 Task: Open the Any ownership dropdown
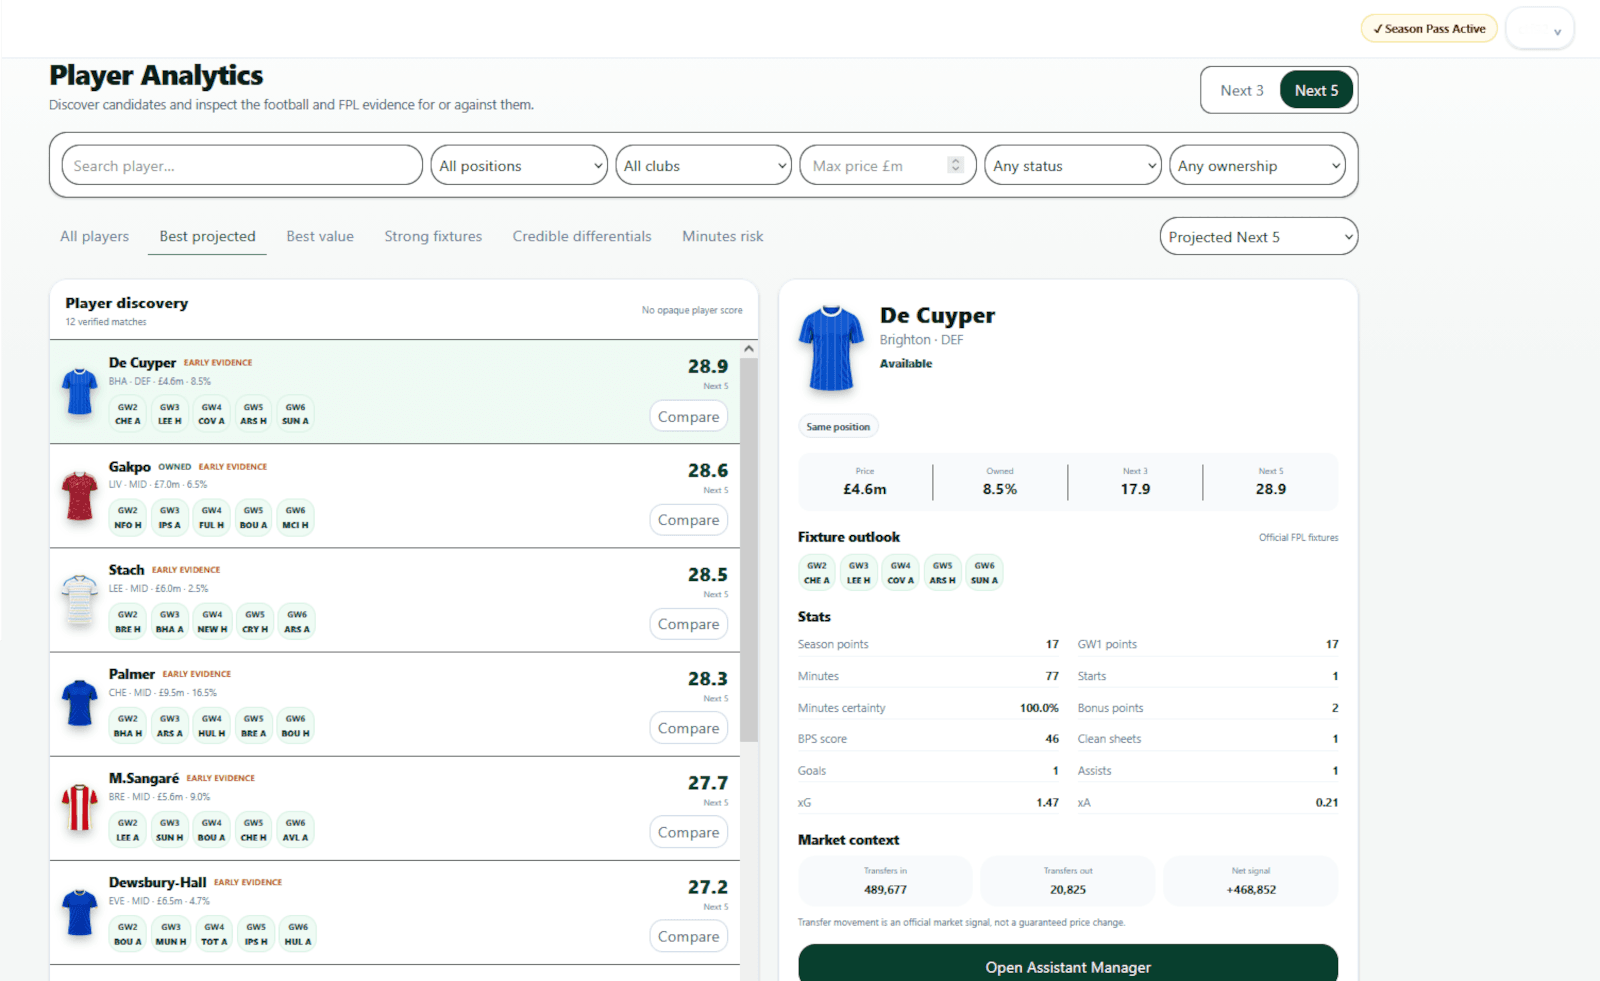1257,165
